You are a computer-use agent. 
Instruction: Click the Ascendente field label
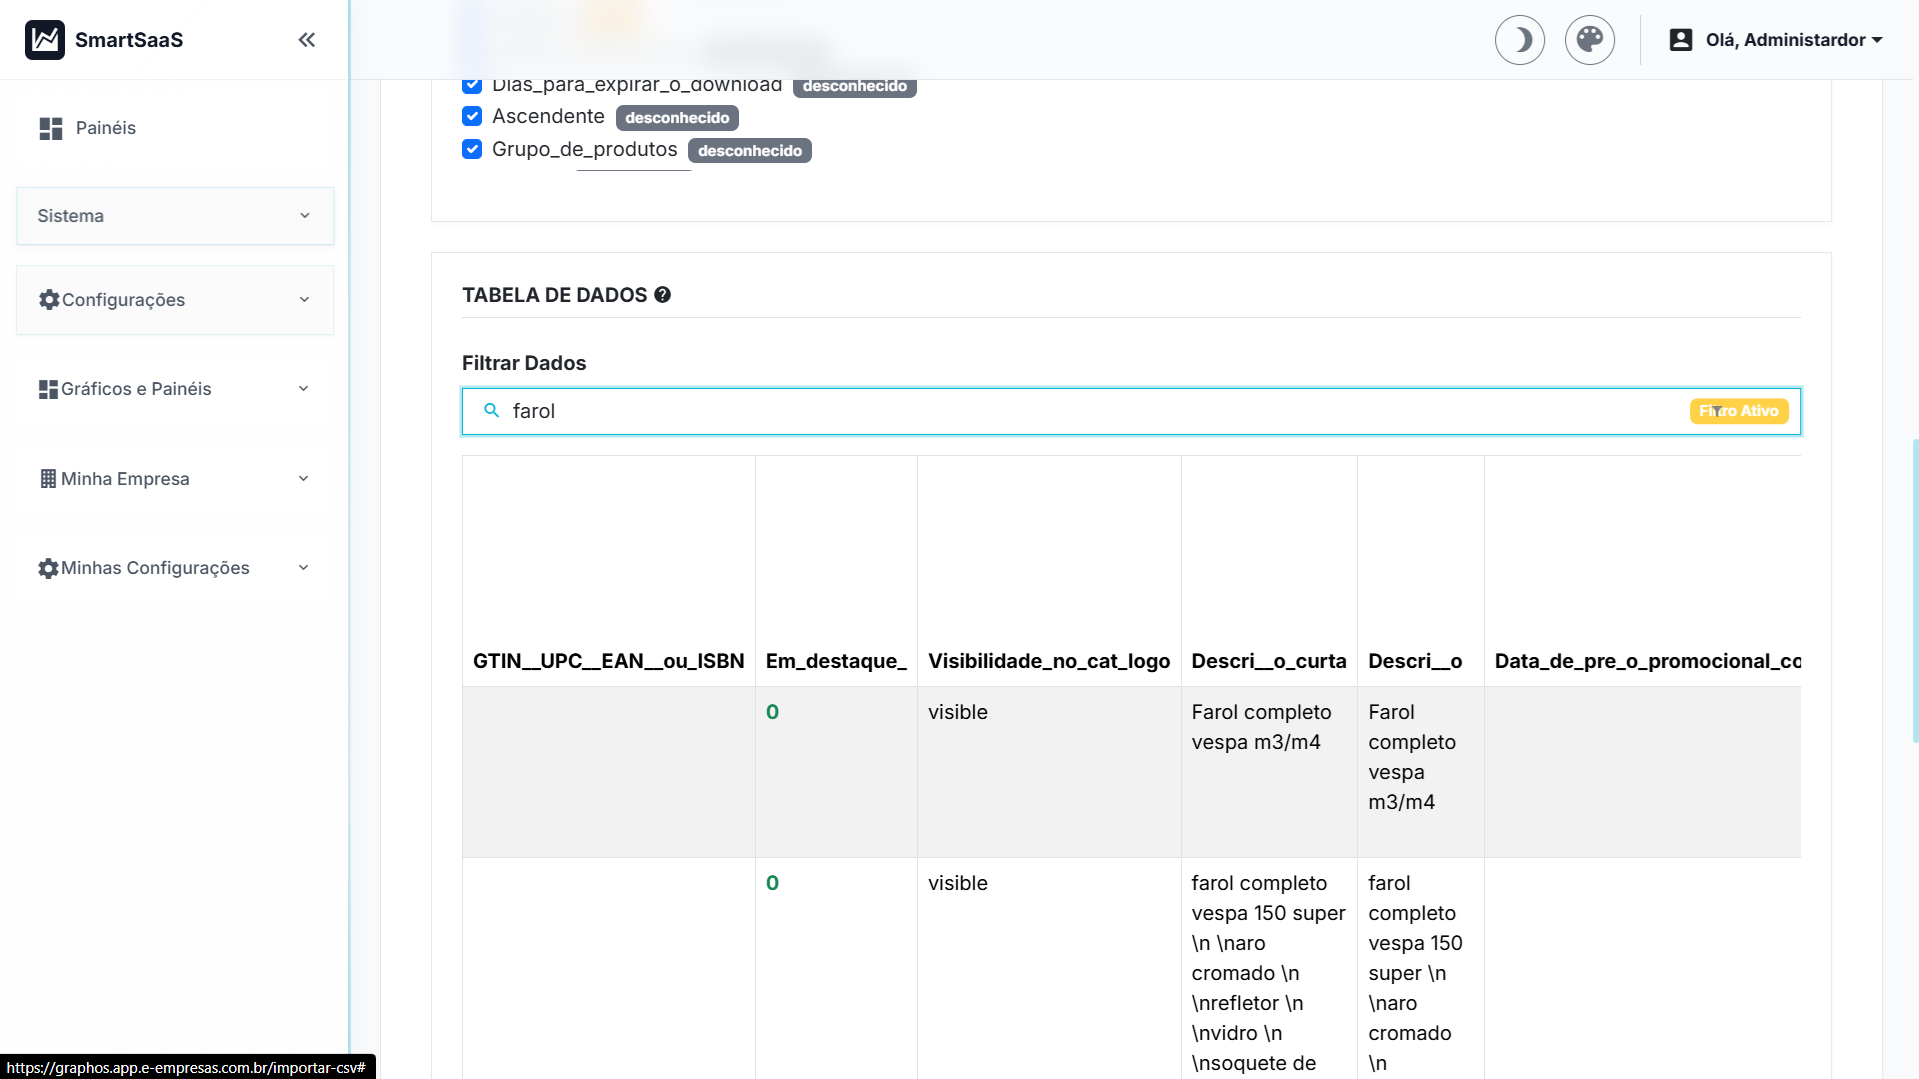click(548, 116)
